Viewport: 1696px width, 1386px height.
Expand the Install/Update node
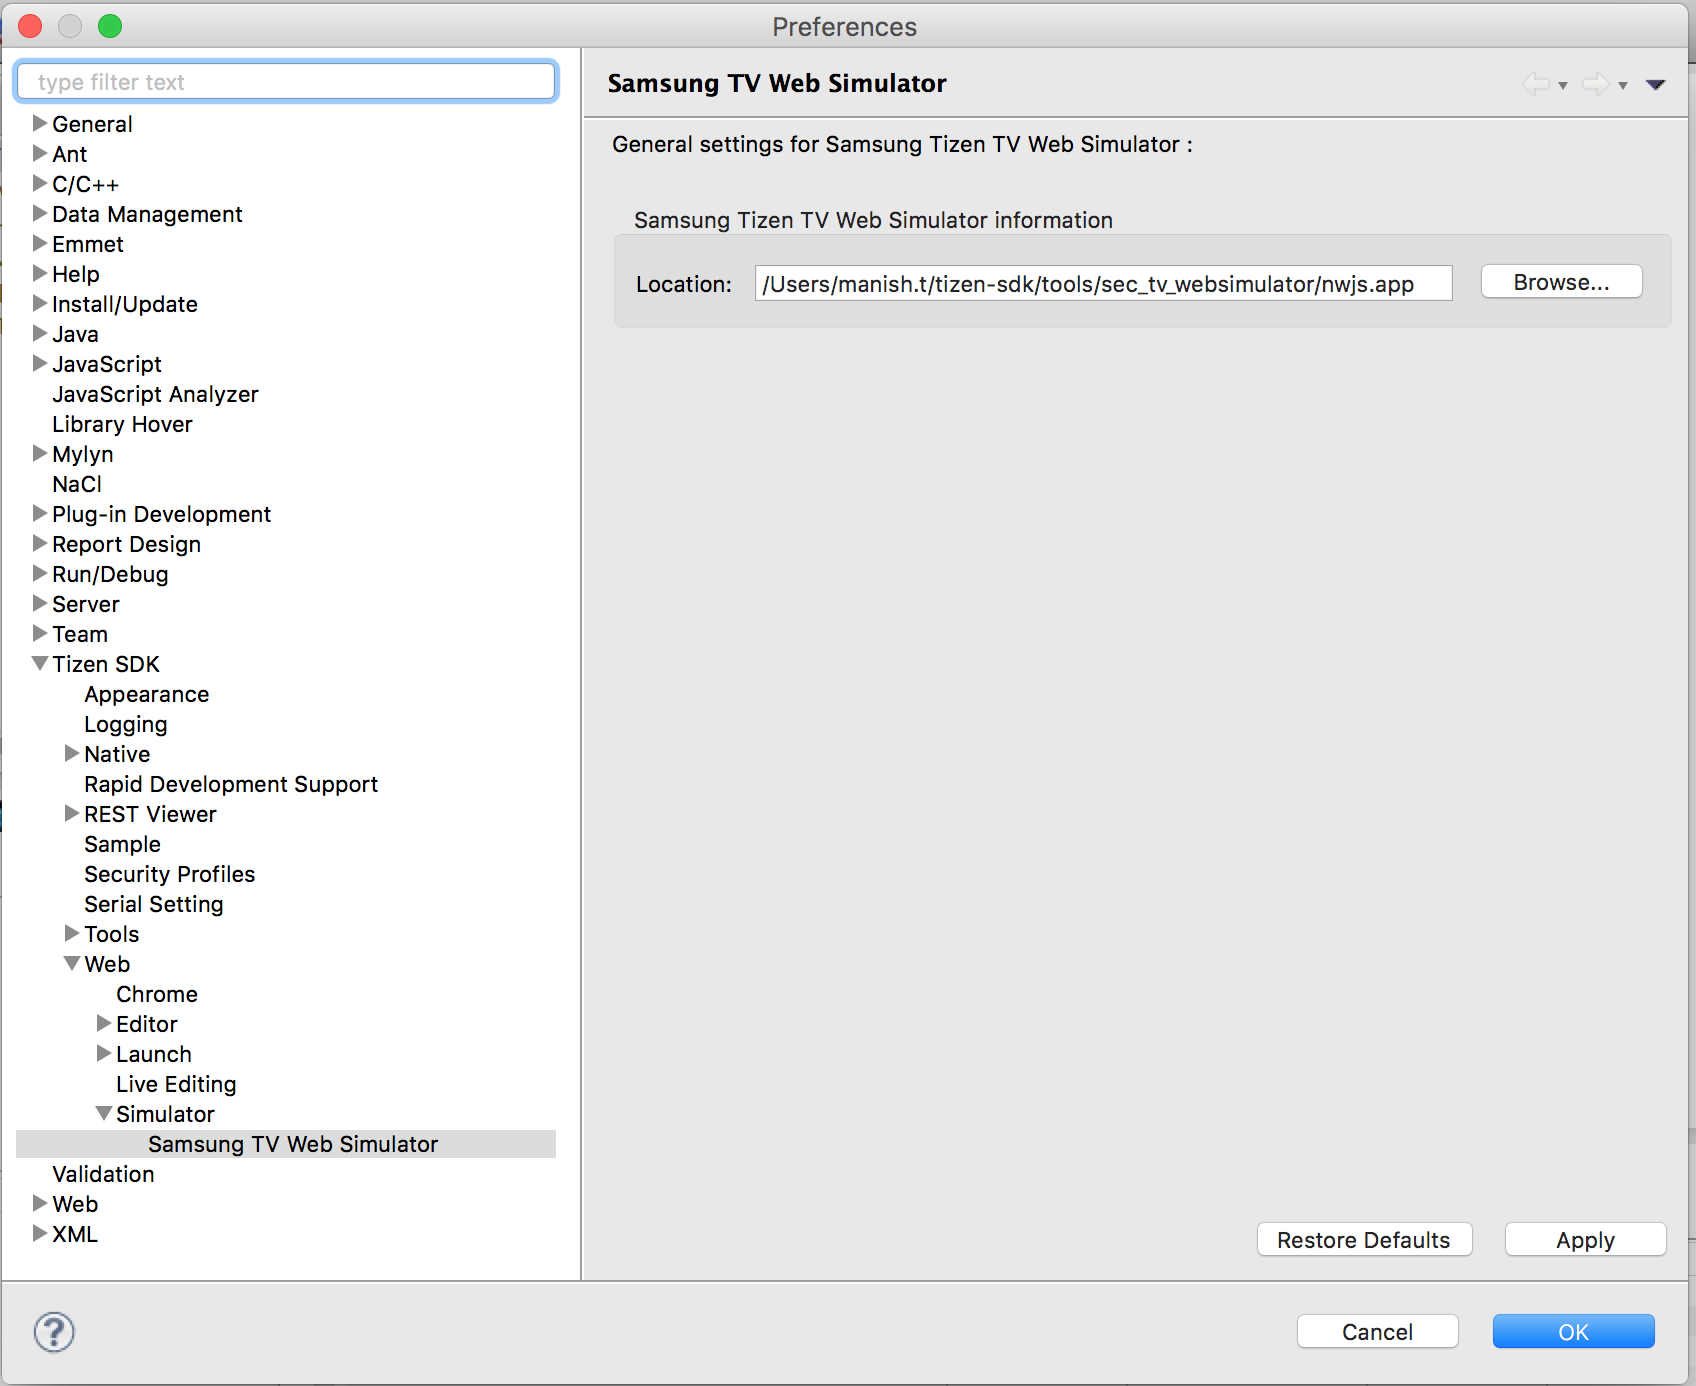40,303
